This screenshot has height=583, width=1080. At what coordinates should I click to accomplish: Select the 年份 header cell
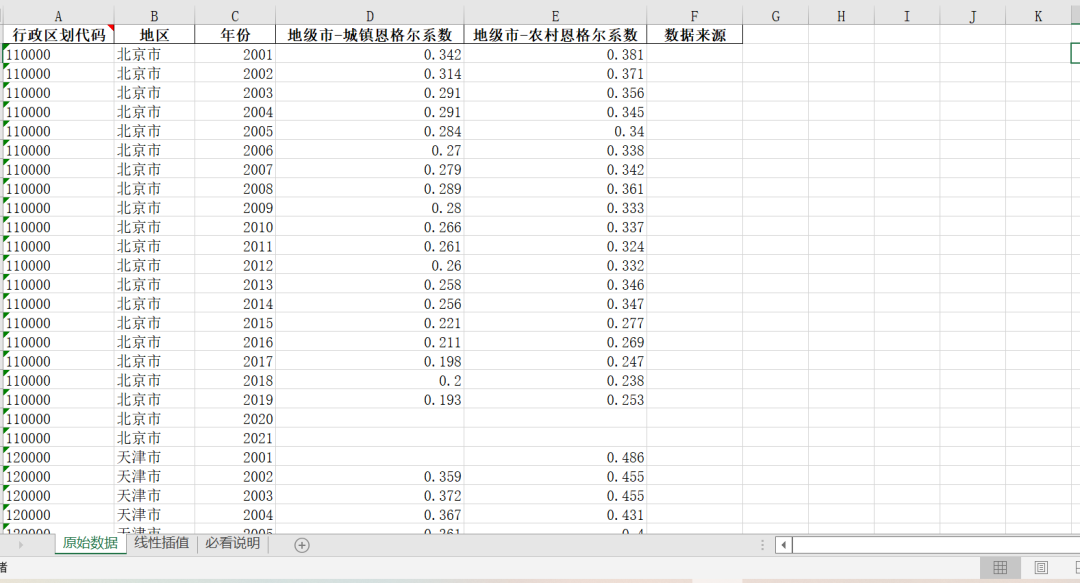[x=235, y=34]
